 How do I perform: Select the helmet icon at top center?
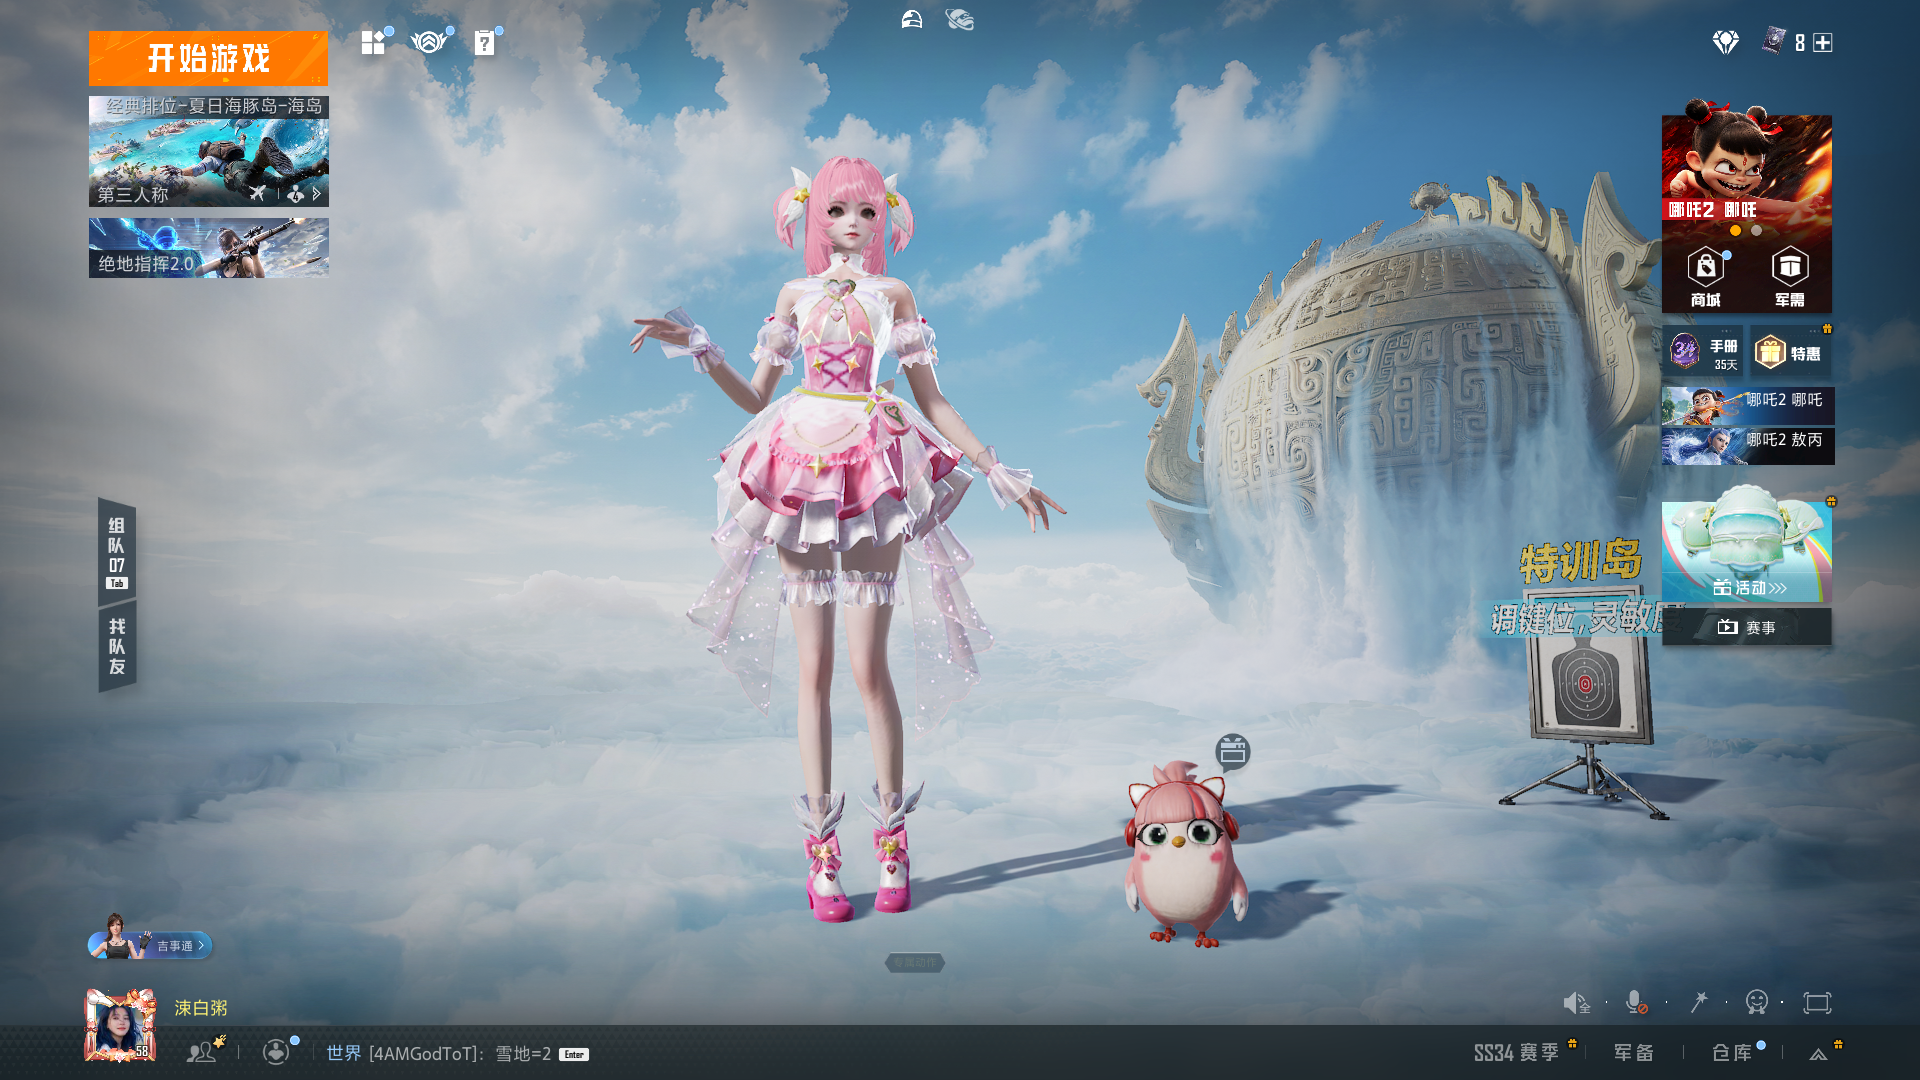pos(912,19)
